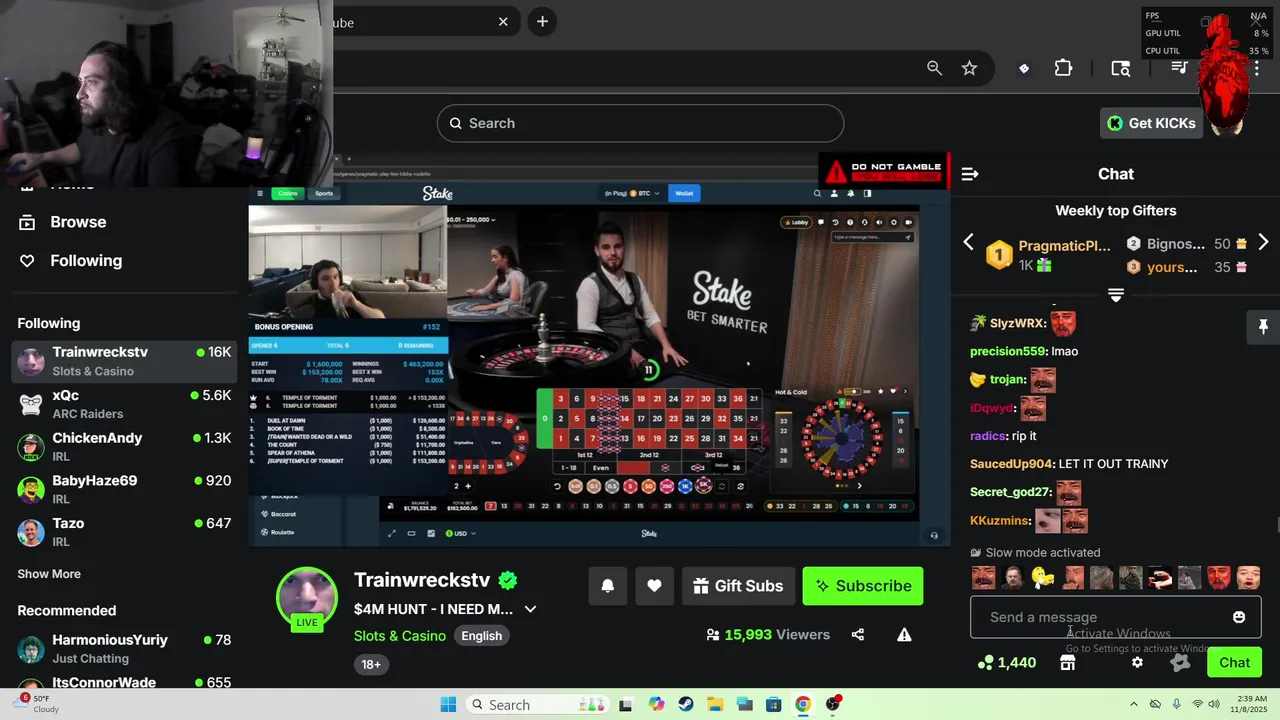The height and width of the screenshot is (720, 1280).
Task: Open the zoom magnifier in the address bar
Action: tap(934, 68)
